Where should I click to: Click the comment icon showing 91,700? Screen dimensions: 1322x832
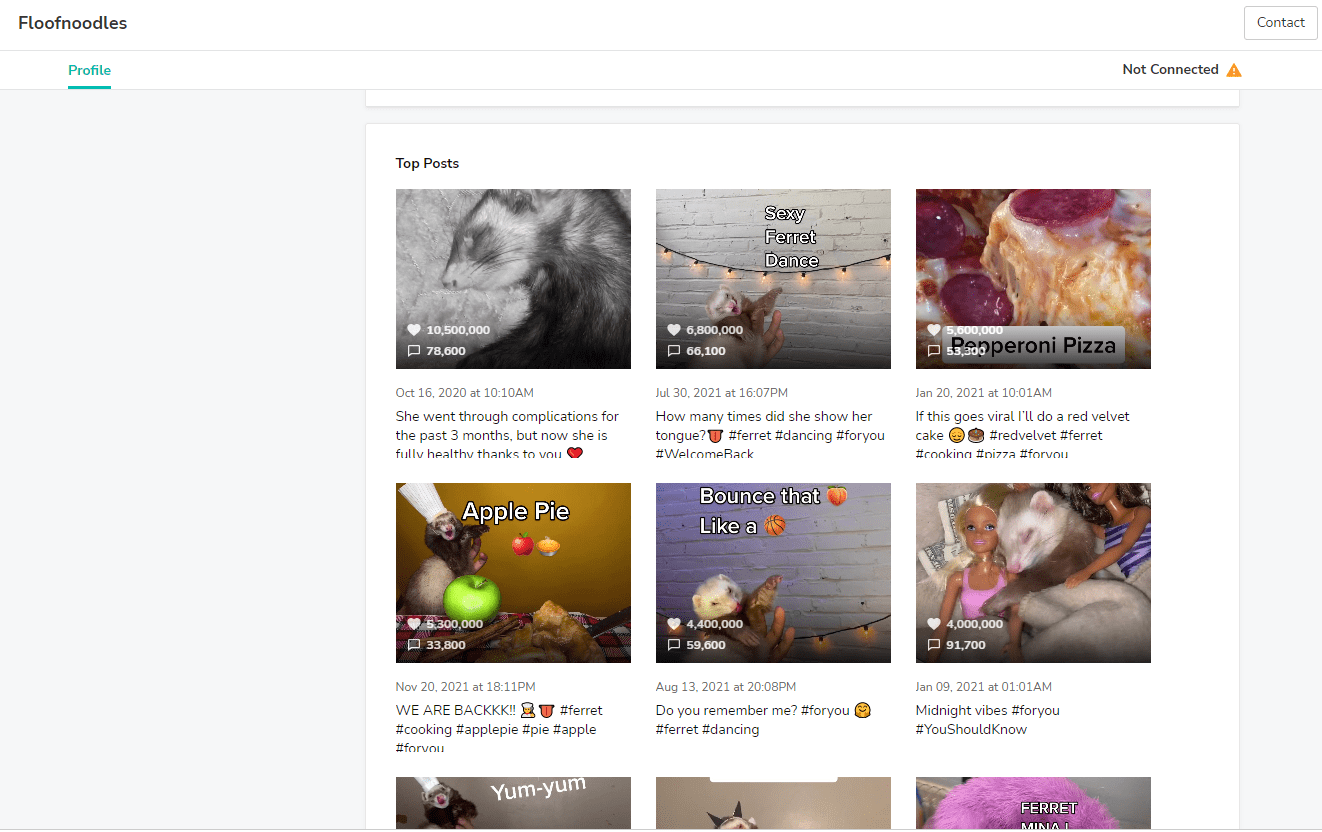coord(934,645)
